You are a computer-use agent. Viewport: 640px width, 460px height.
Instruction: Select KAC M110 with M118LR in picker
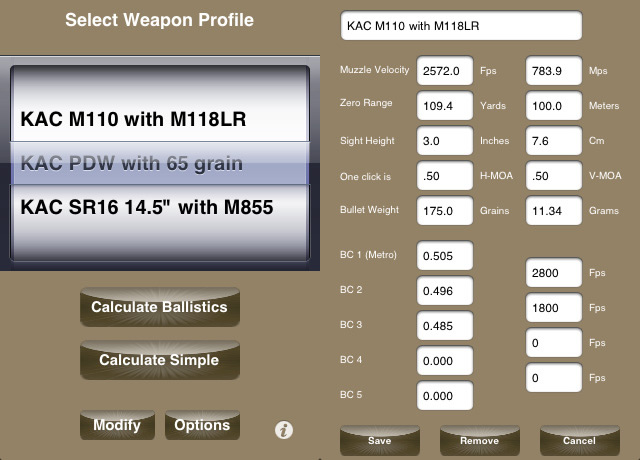pyautogui.click(x=160, y=119)
